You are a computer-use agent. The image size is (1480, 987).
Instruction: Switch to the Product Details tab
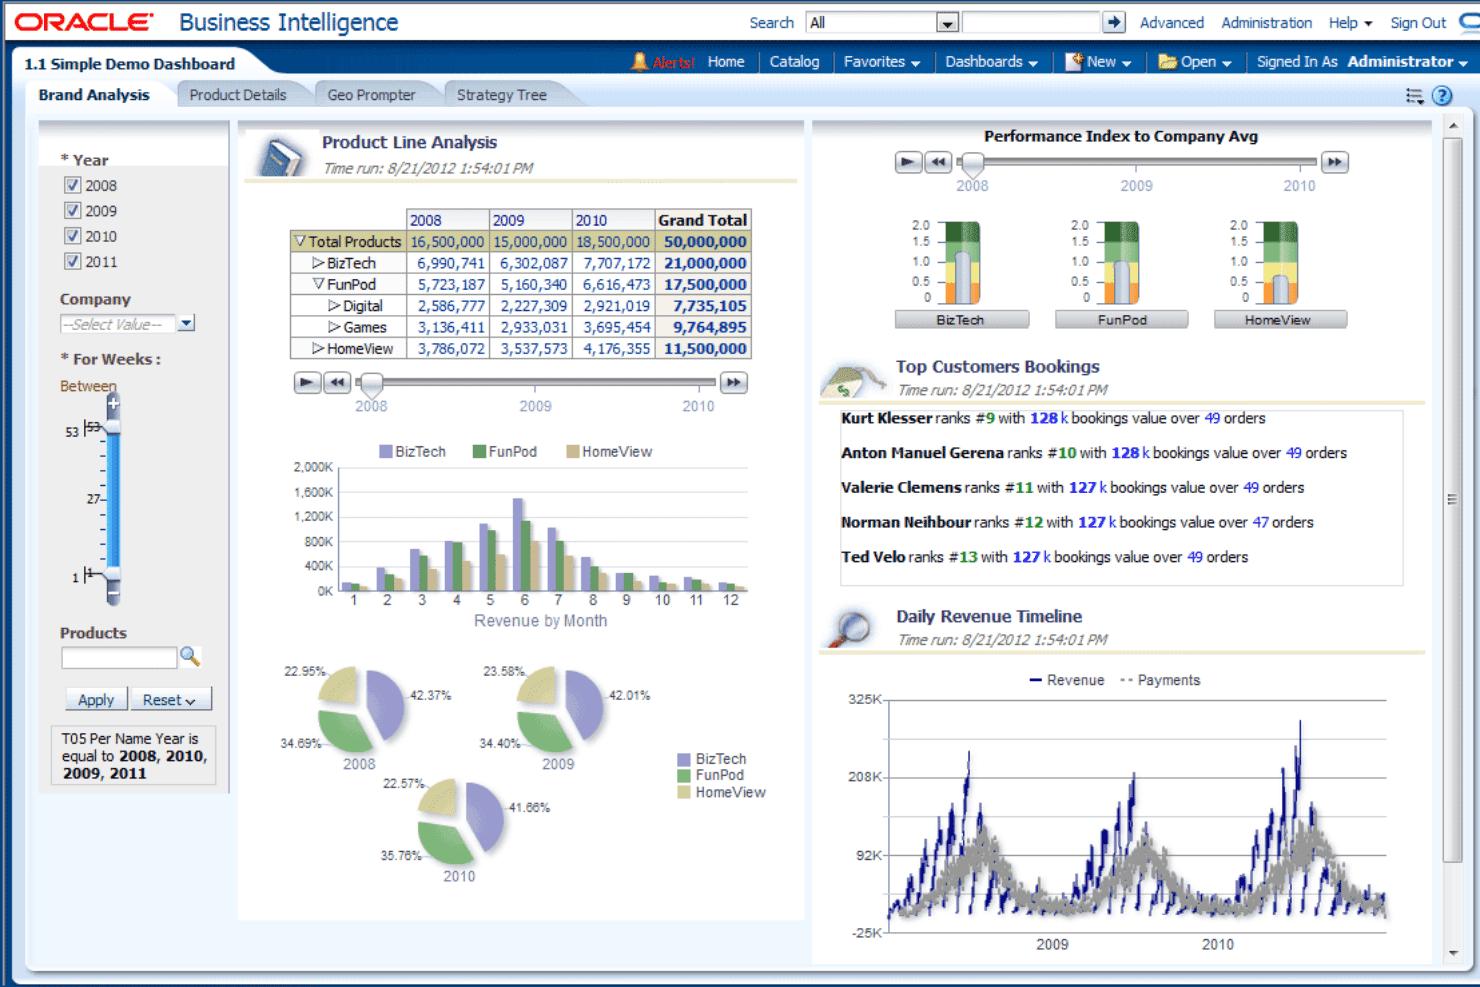coord(238,95)
